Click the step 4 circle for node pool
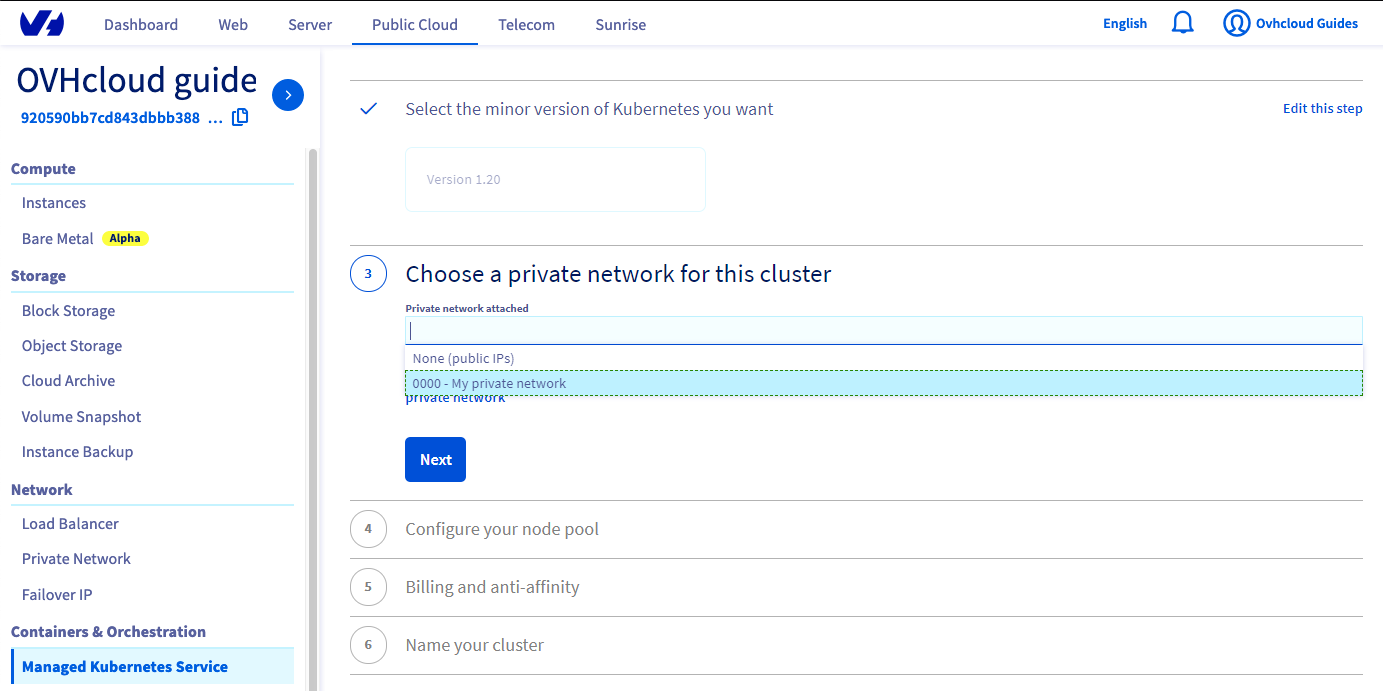The image size is (1383, 691). 368,529
